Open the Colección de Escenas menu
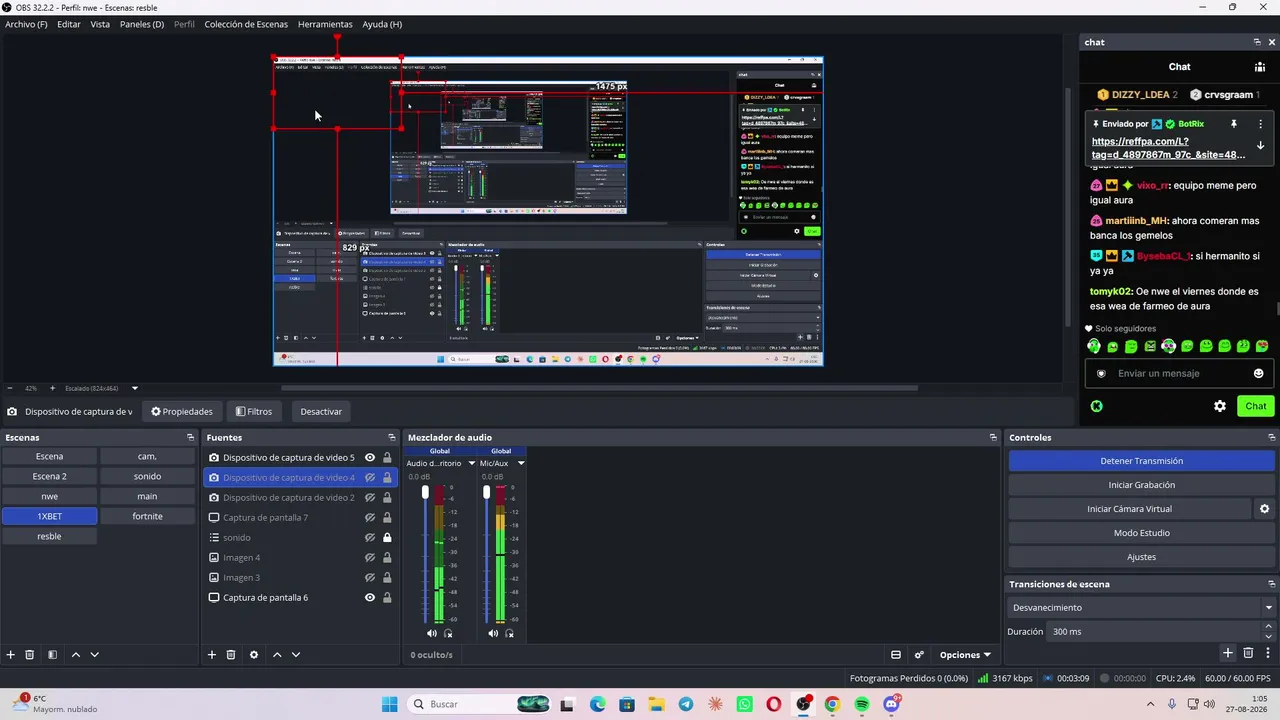The image size is (1280, 720). [246, 24]
